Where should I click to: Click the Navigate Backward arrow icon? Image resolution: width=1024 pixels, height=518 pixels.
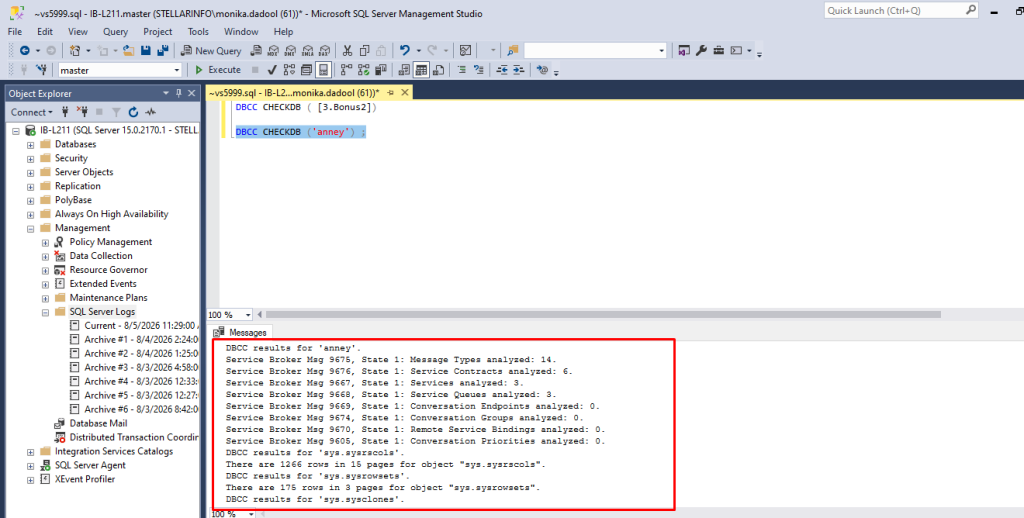(25, 50)
